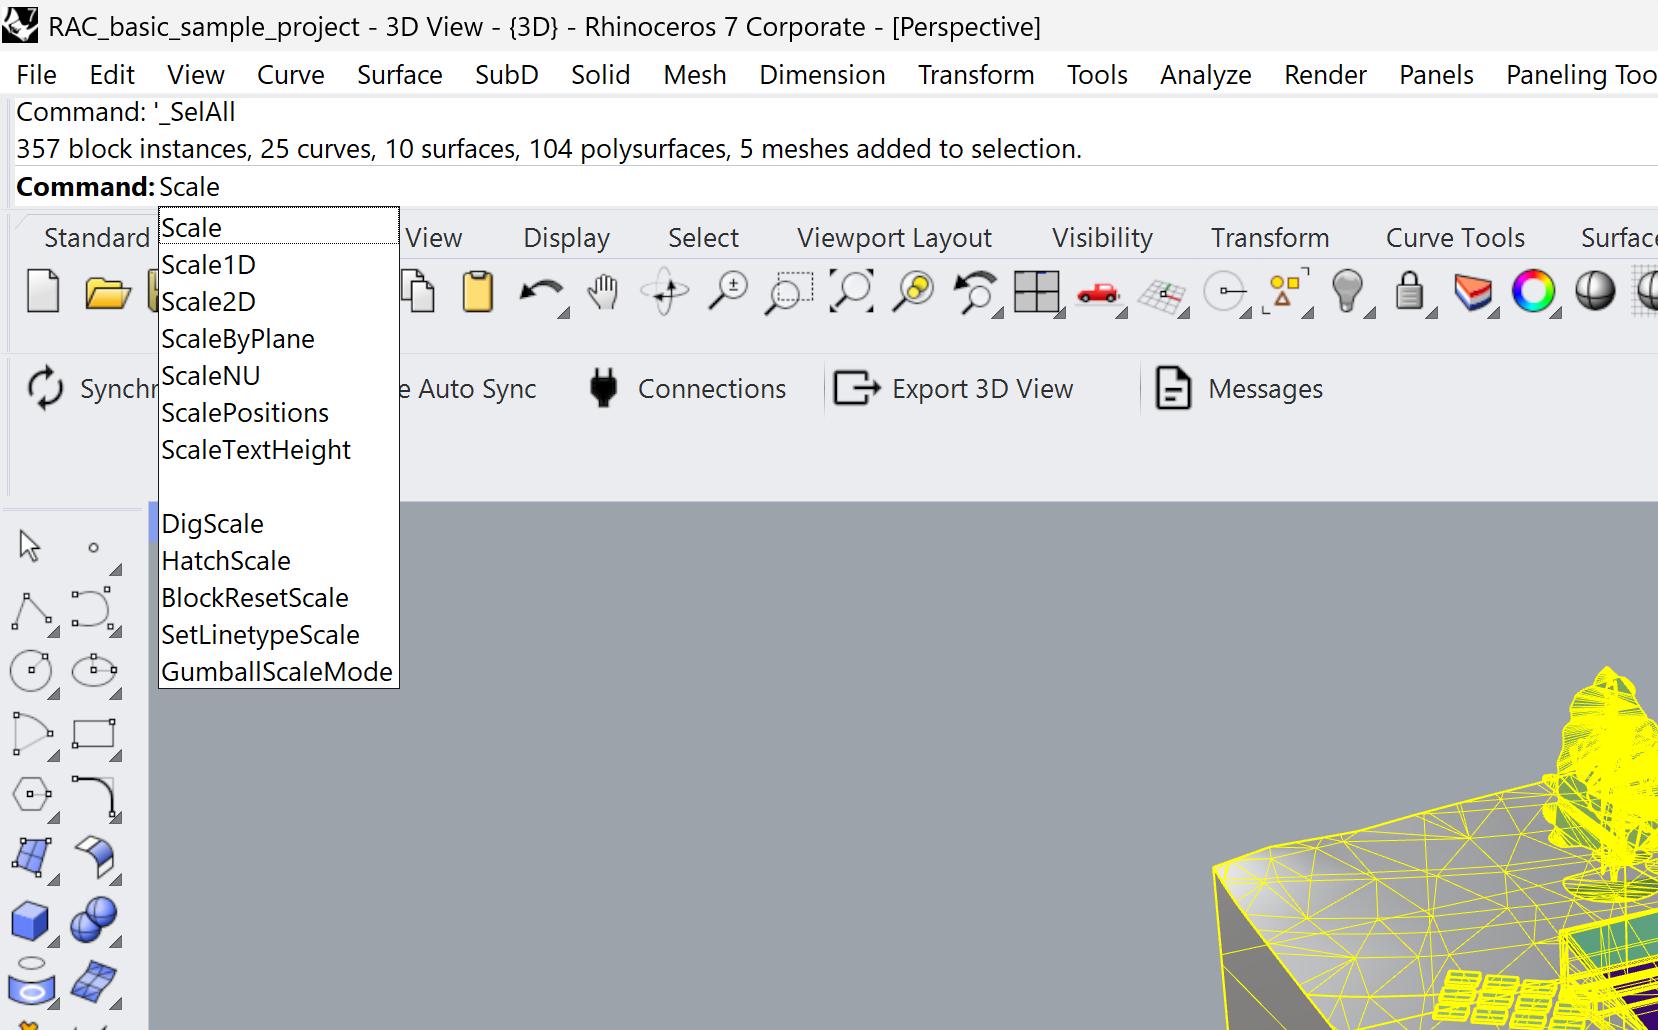Click the four viewports layout icon
The height and width of the screenshot is (1030, 1658).
[1036, 292]
